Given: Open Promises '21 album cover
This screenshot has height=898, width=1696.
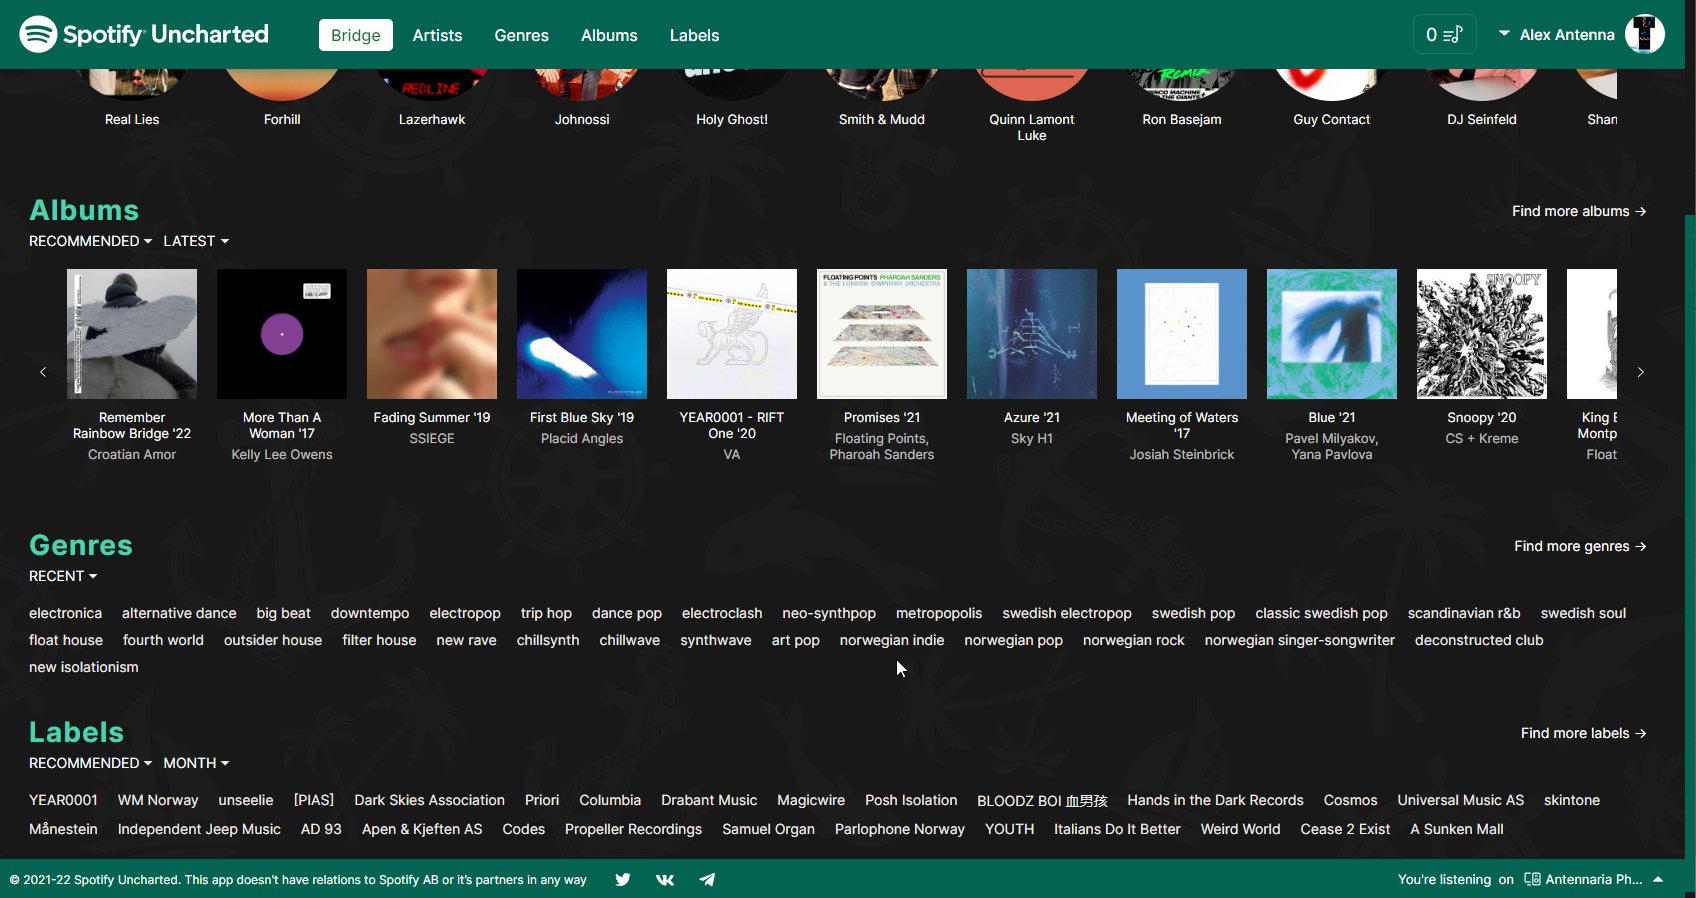Looking at the screenshot, I should tap(882, 334).
